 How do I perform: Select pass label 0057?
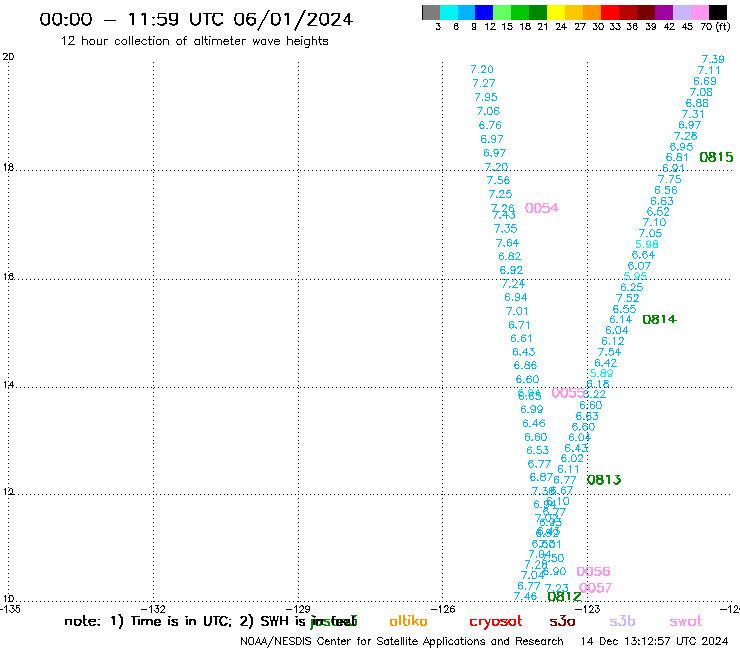coord(596,588)
